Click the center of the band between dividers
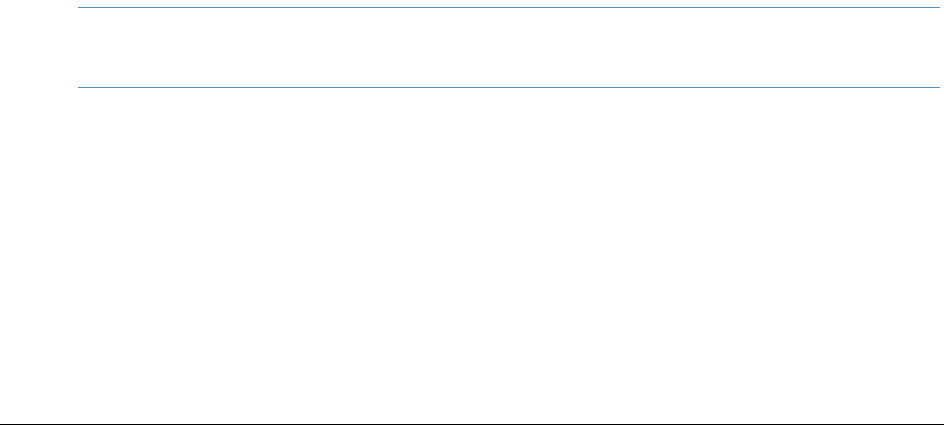 coord(510,47)
